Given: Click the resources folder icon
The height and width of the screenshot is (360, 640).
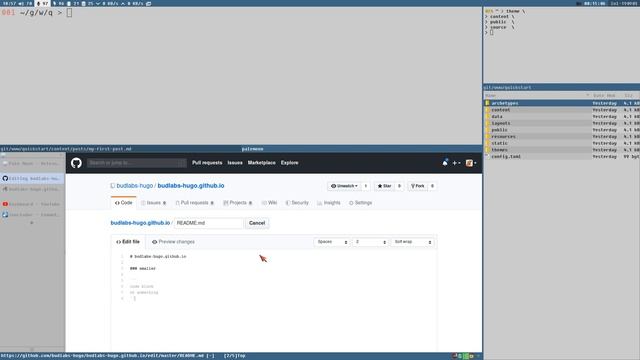Looking at the screenshot, I should coord(487,136).
